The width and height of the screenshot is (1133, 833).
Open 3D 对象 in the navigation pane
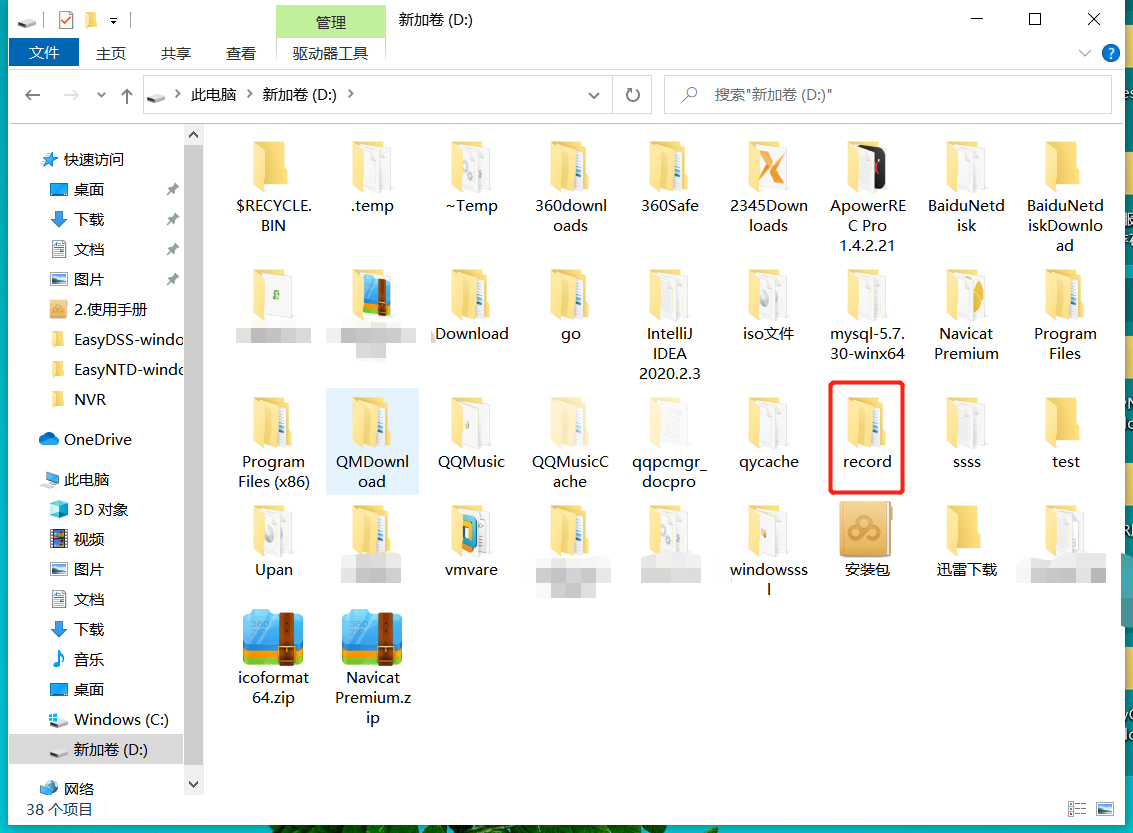coord(89,509)
